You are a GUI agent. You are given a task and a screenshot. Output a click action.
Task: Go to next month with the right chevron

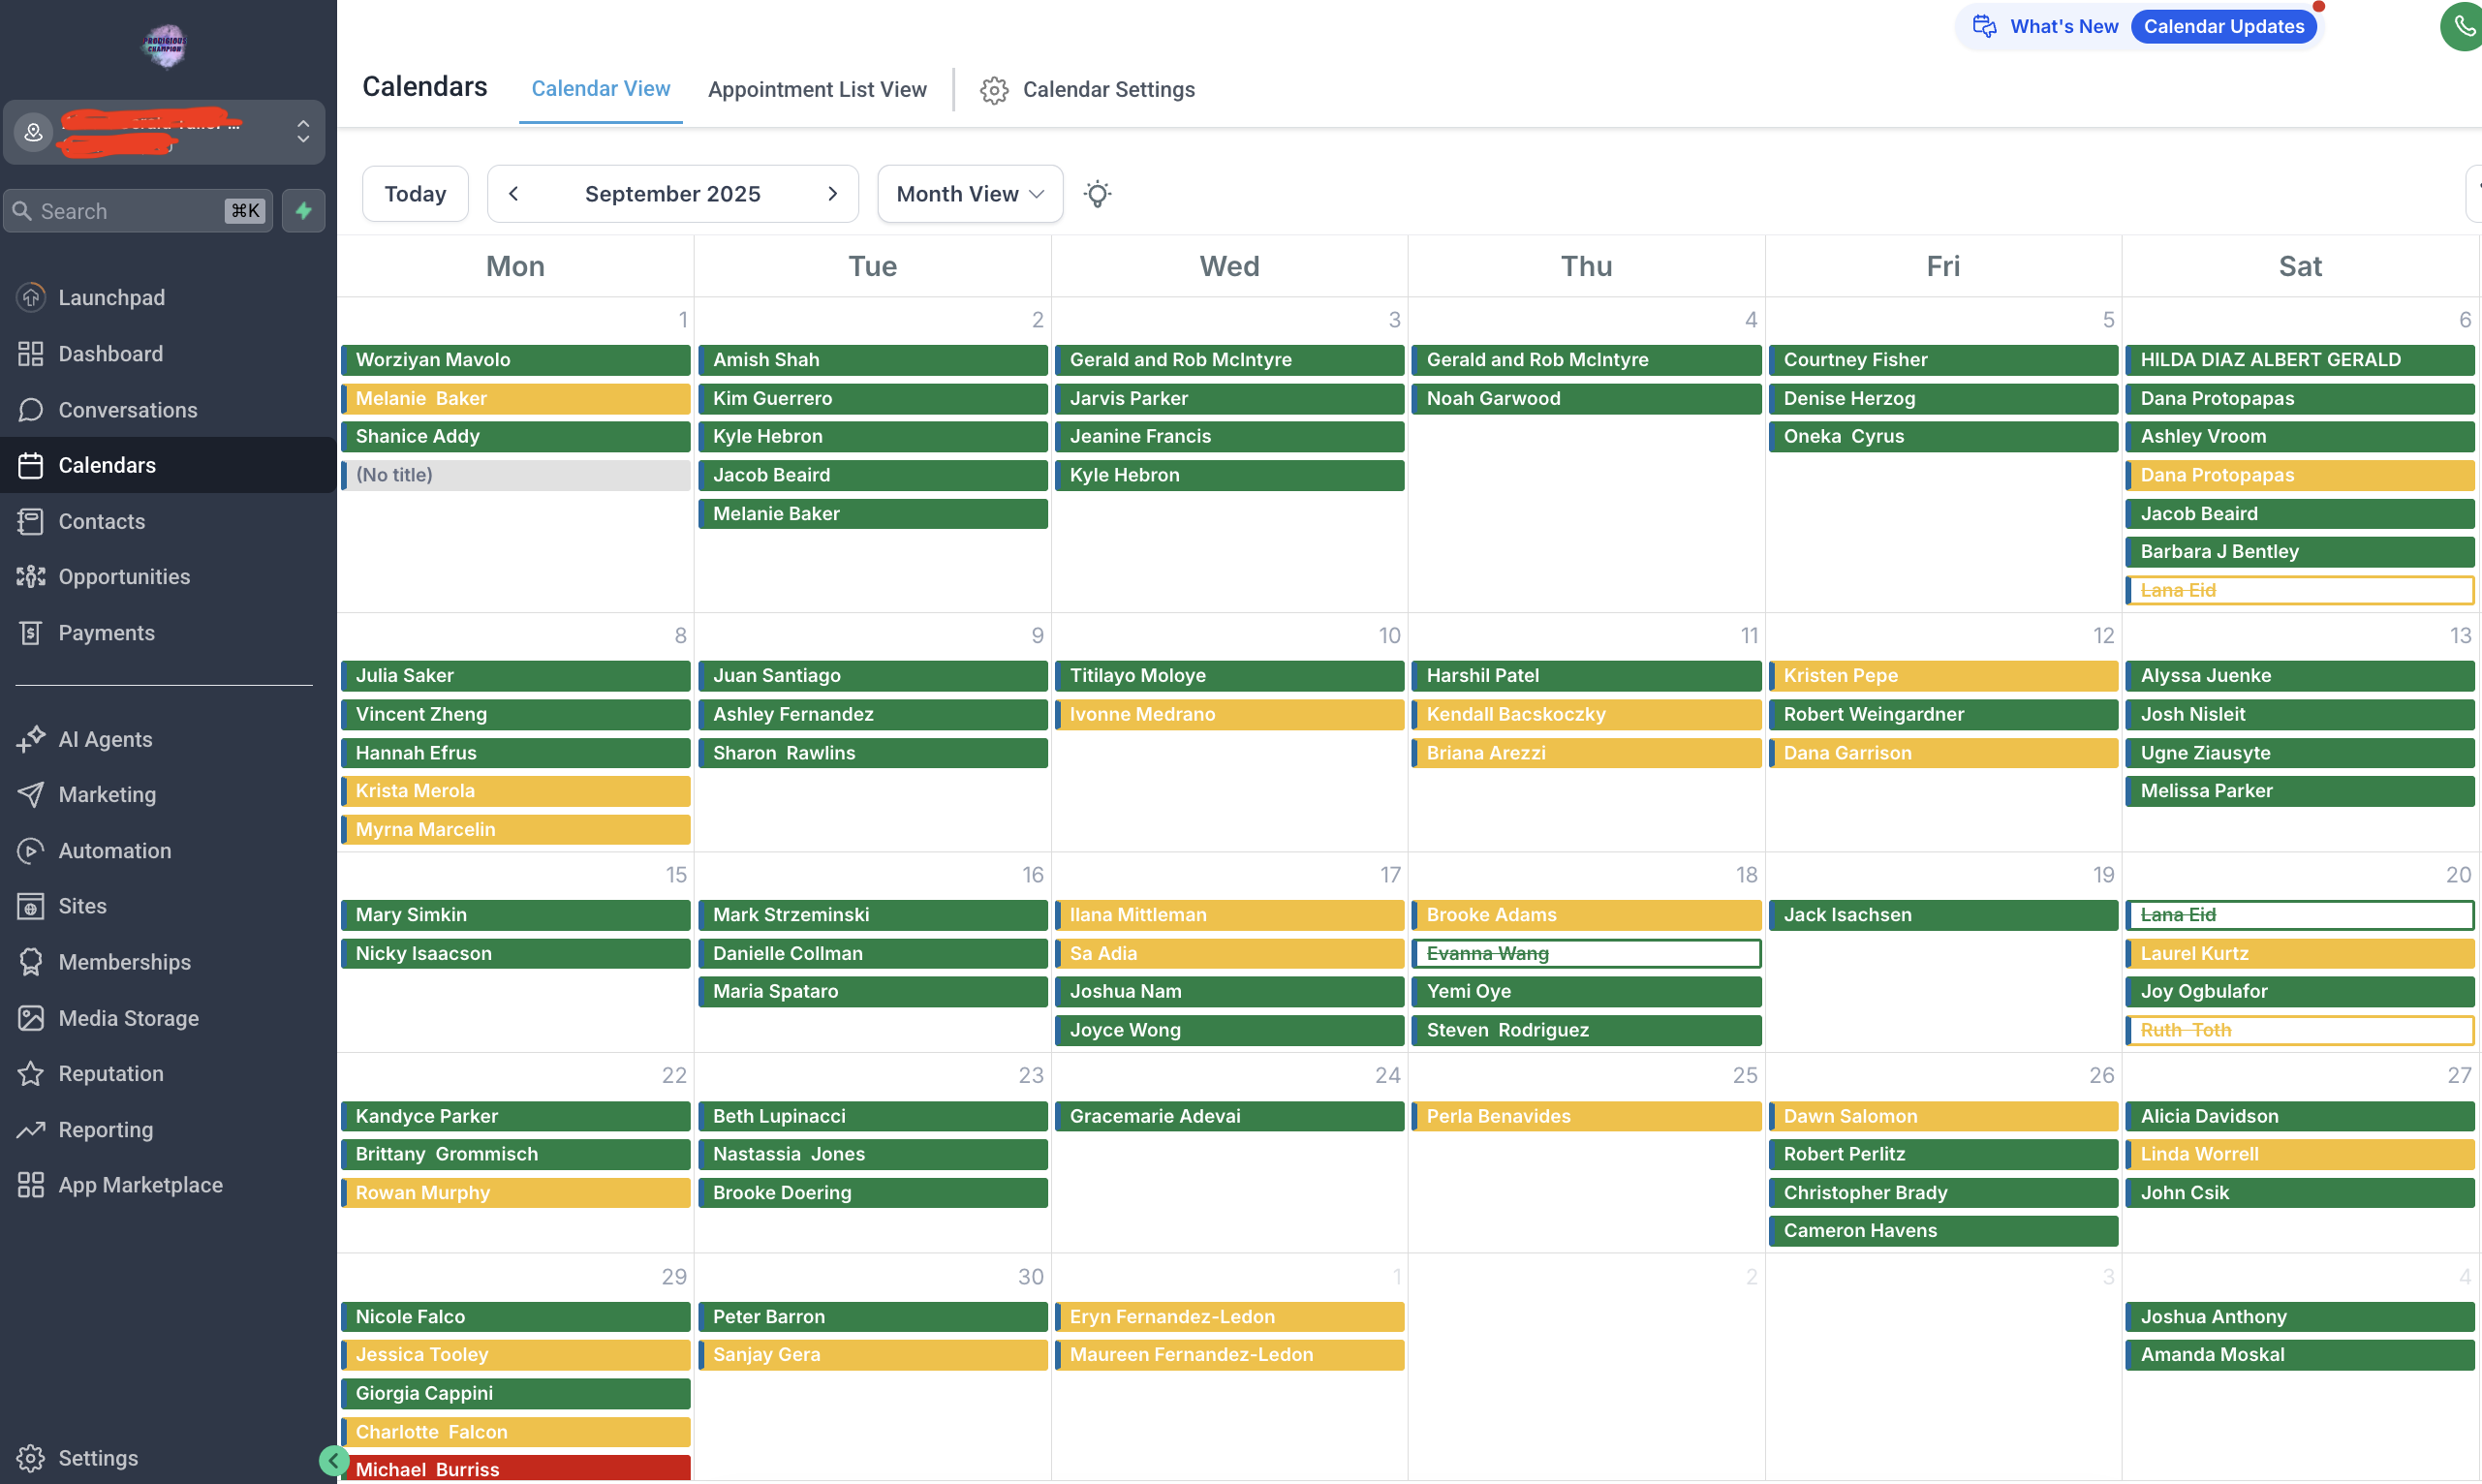[x=832, y=194]
